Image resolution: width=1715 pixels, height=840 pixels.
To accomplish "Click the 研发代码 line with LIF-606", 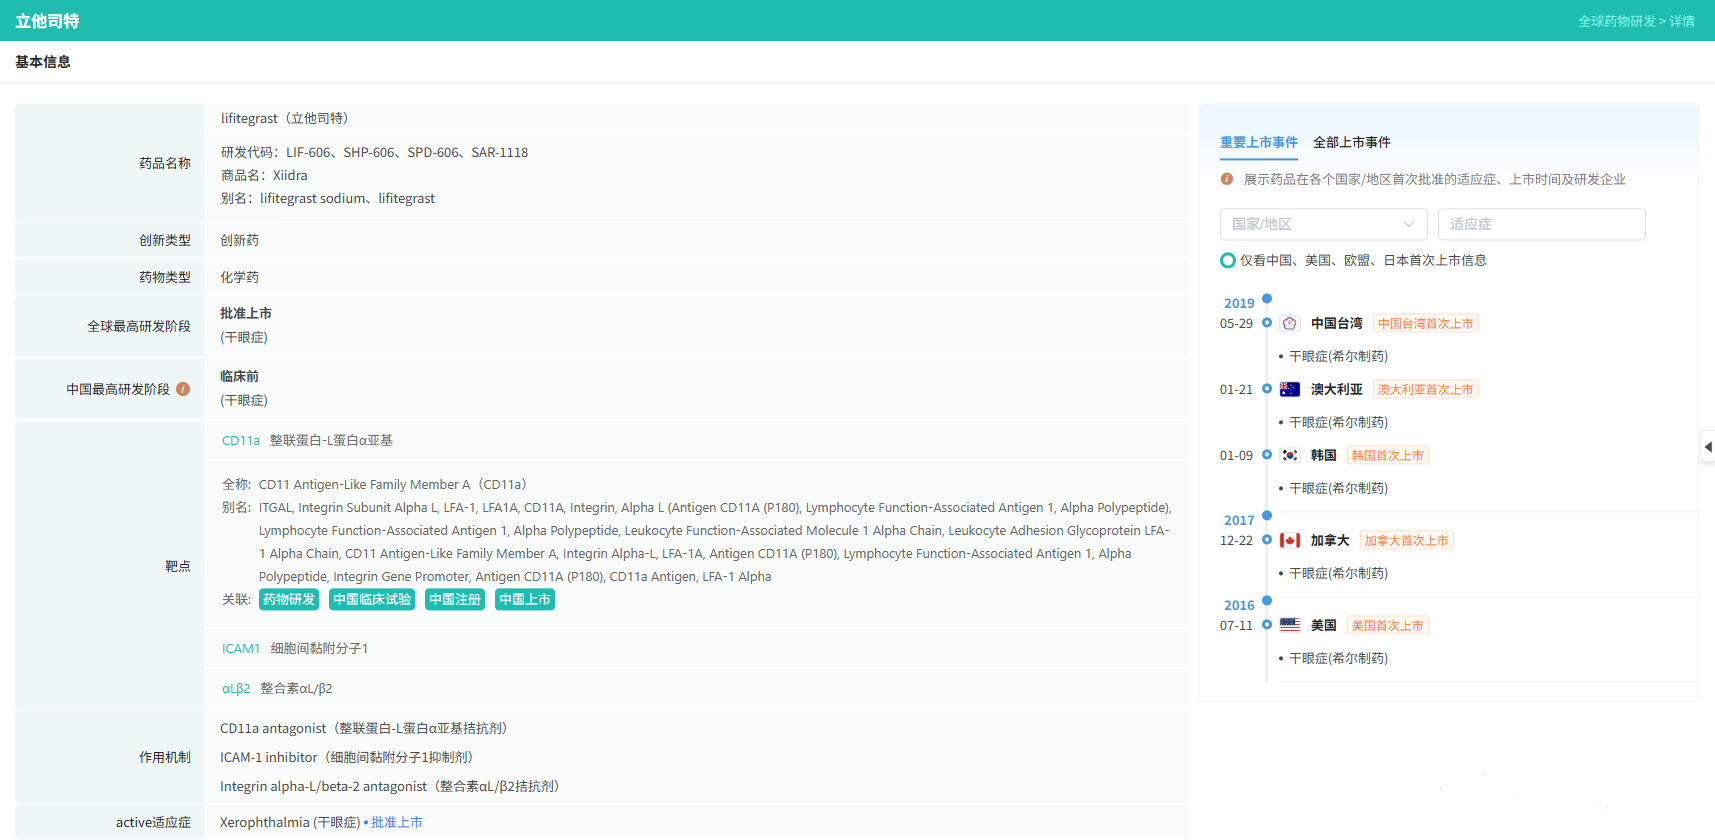I will pyautogui.click(x=374, y=152).
